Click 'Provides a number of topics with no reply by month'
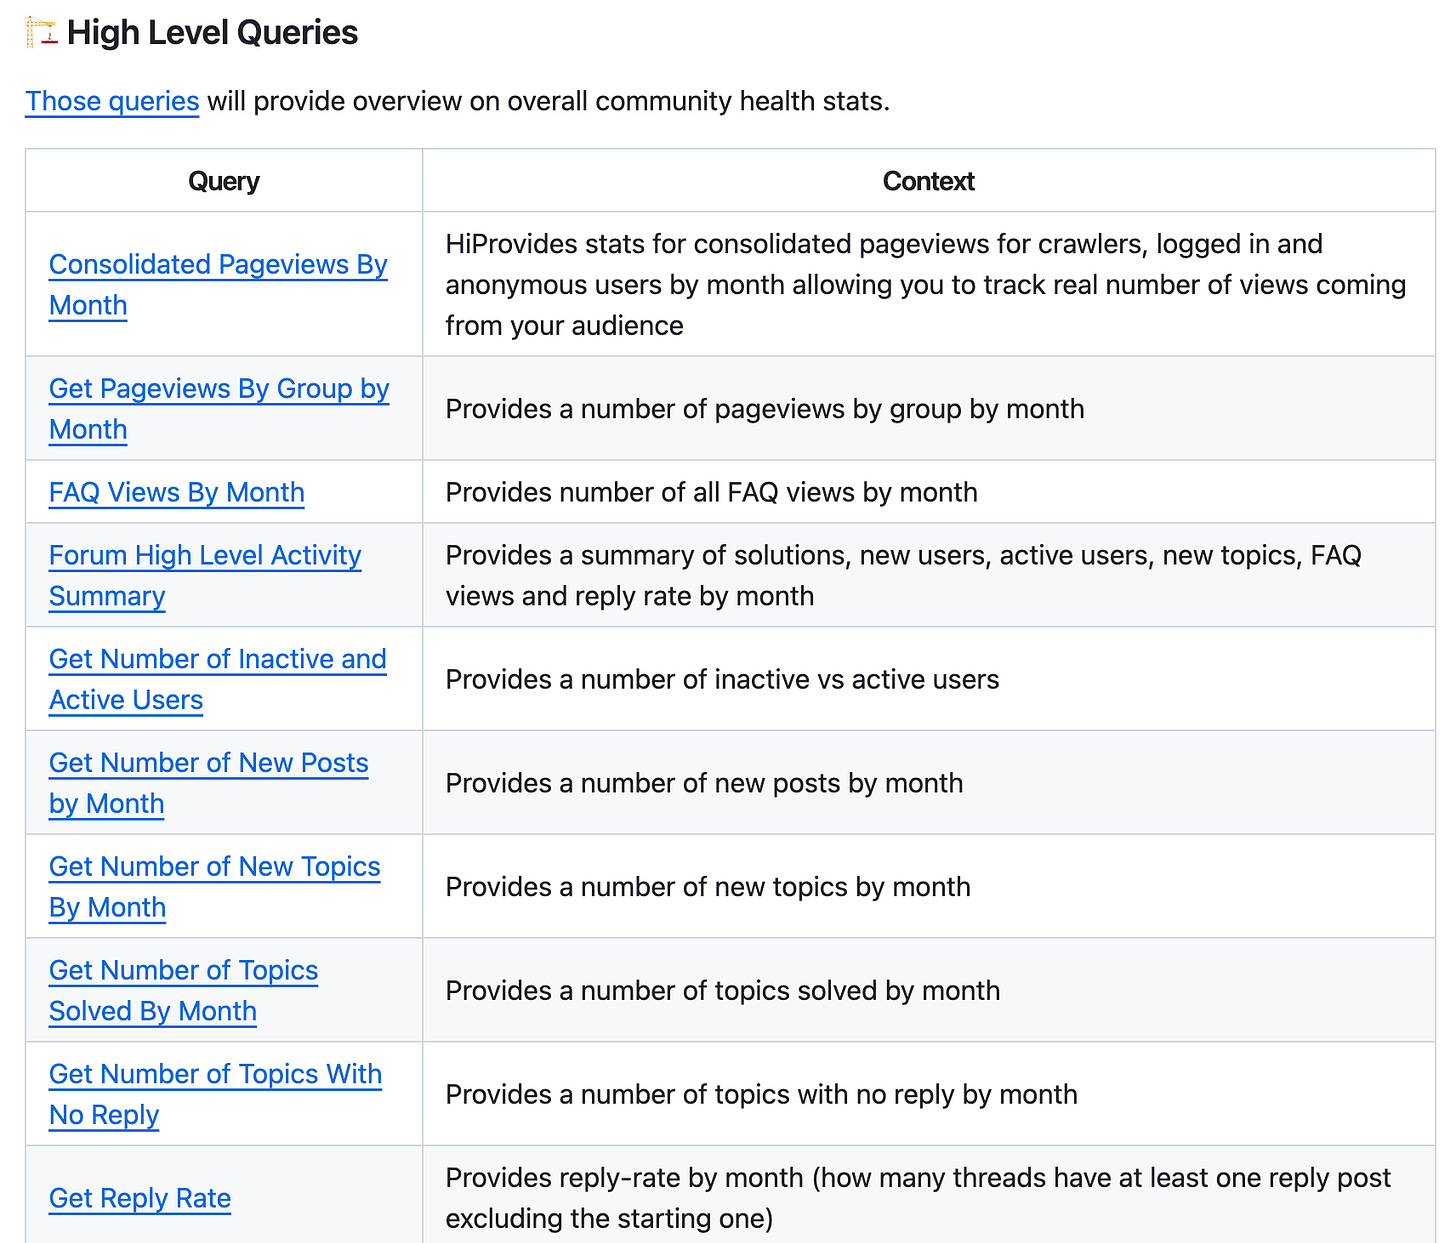The width and height of the screenshot is (1456, 1243). click(x=761, y=1095)
